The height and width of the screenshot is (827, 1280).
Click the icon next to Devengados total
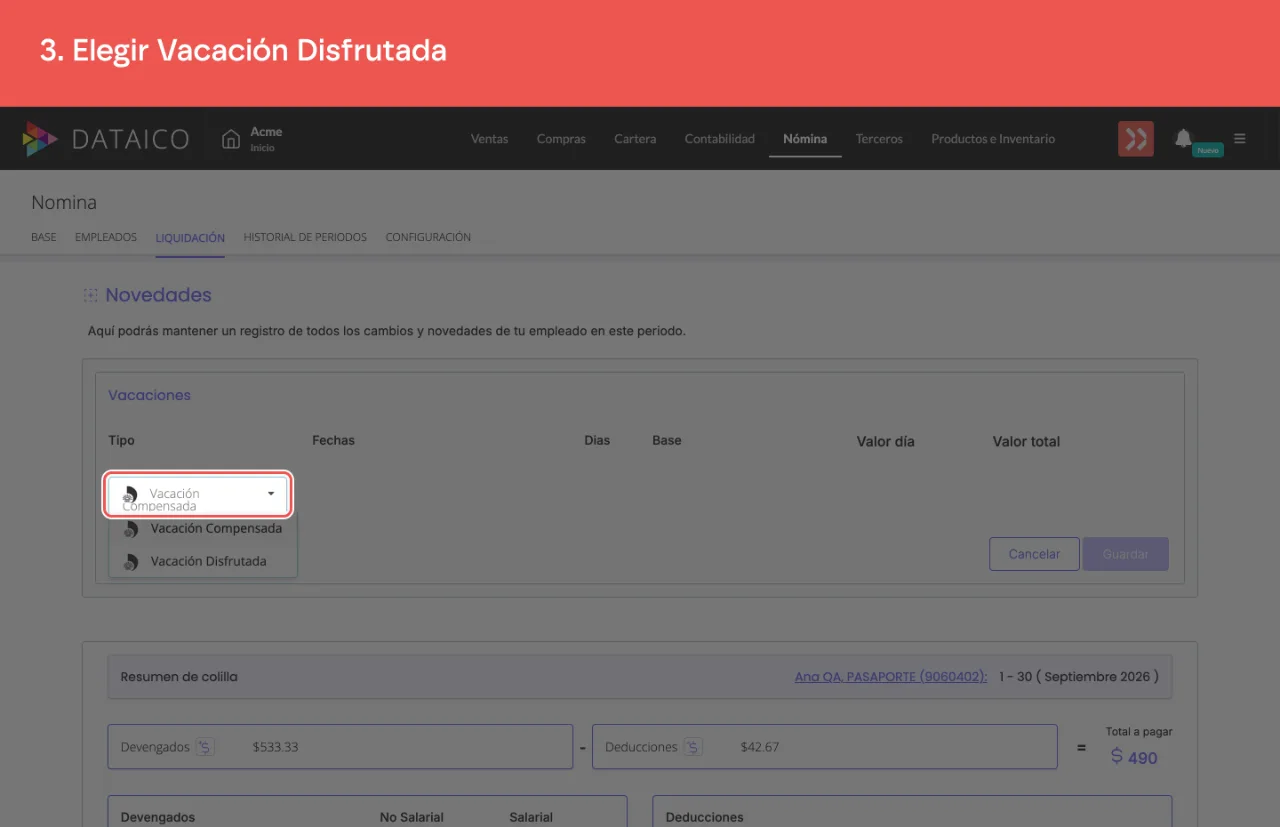tap(205, 747)
